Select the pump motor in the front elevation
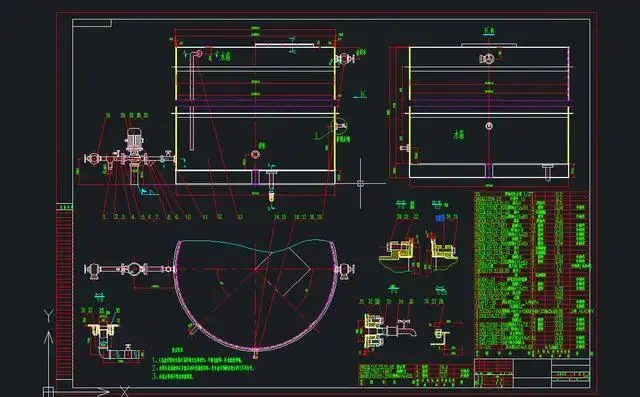This screenshot has width=640, height=397. (133, 139)
